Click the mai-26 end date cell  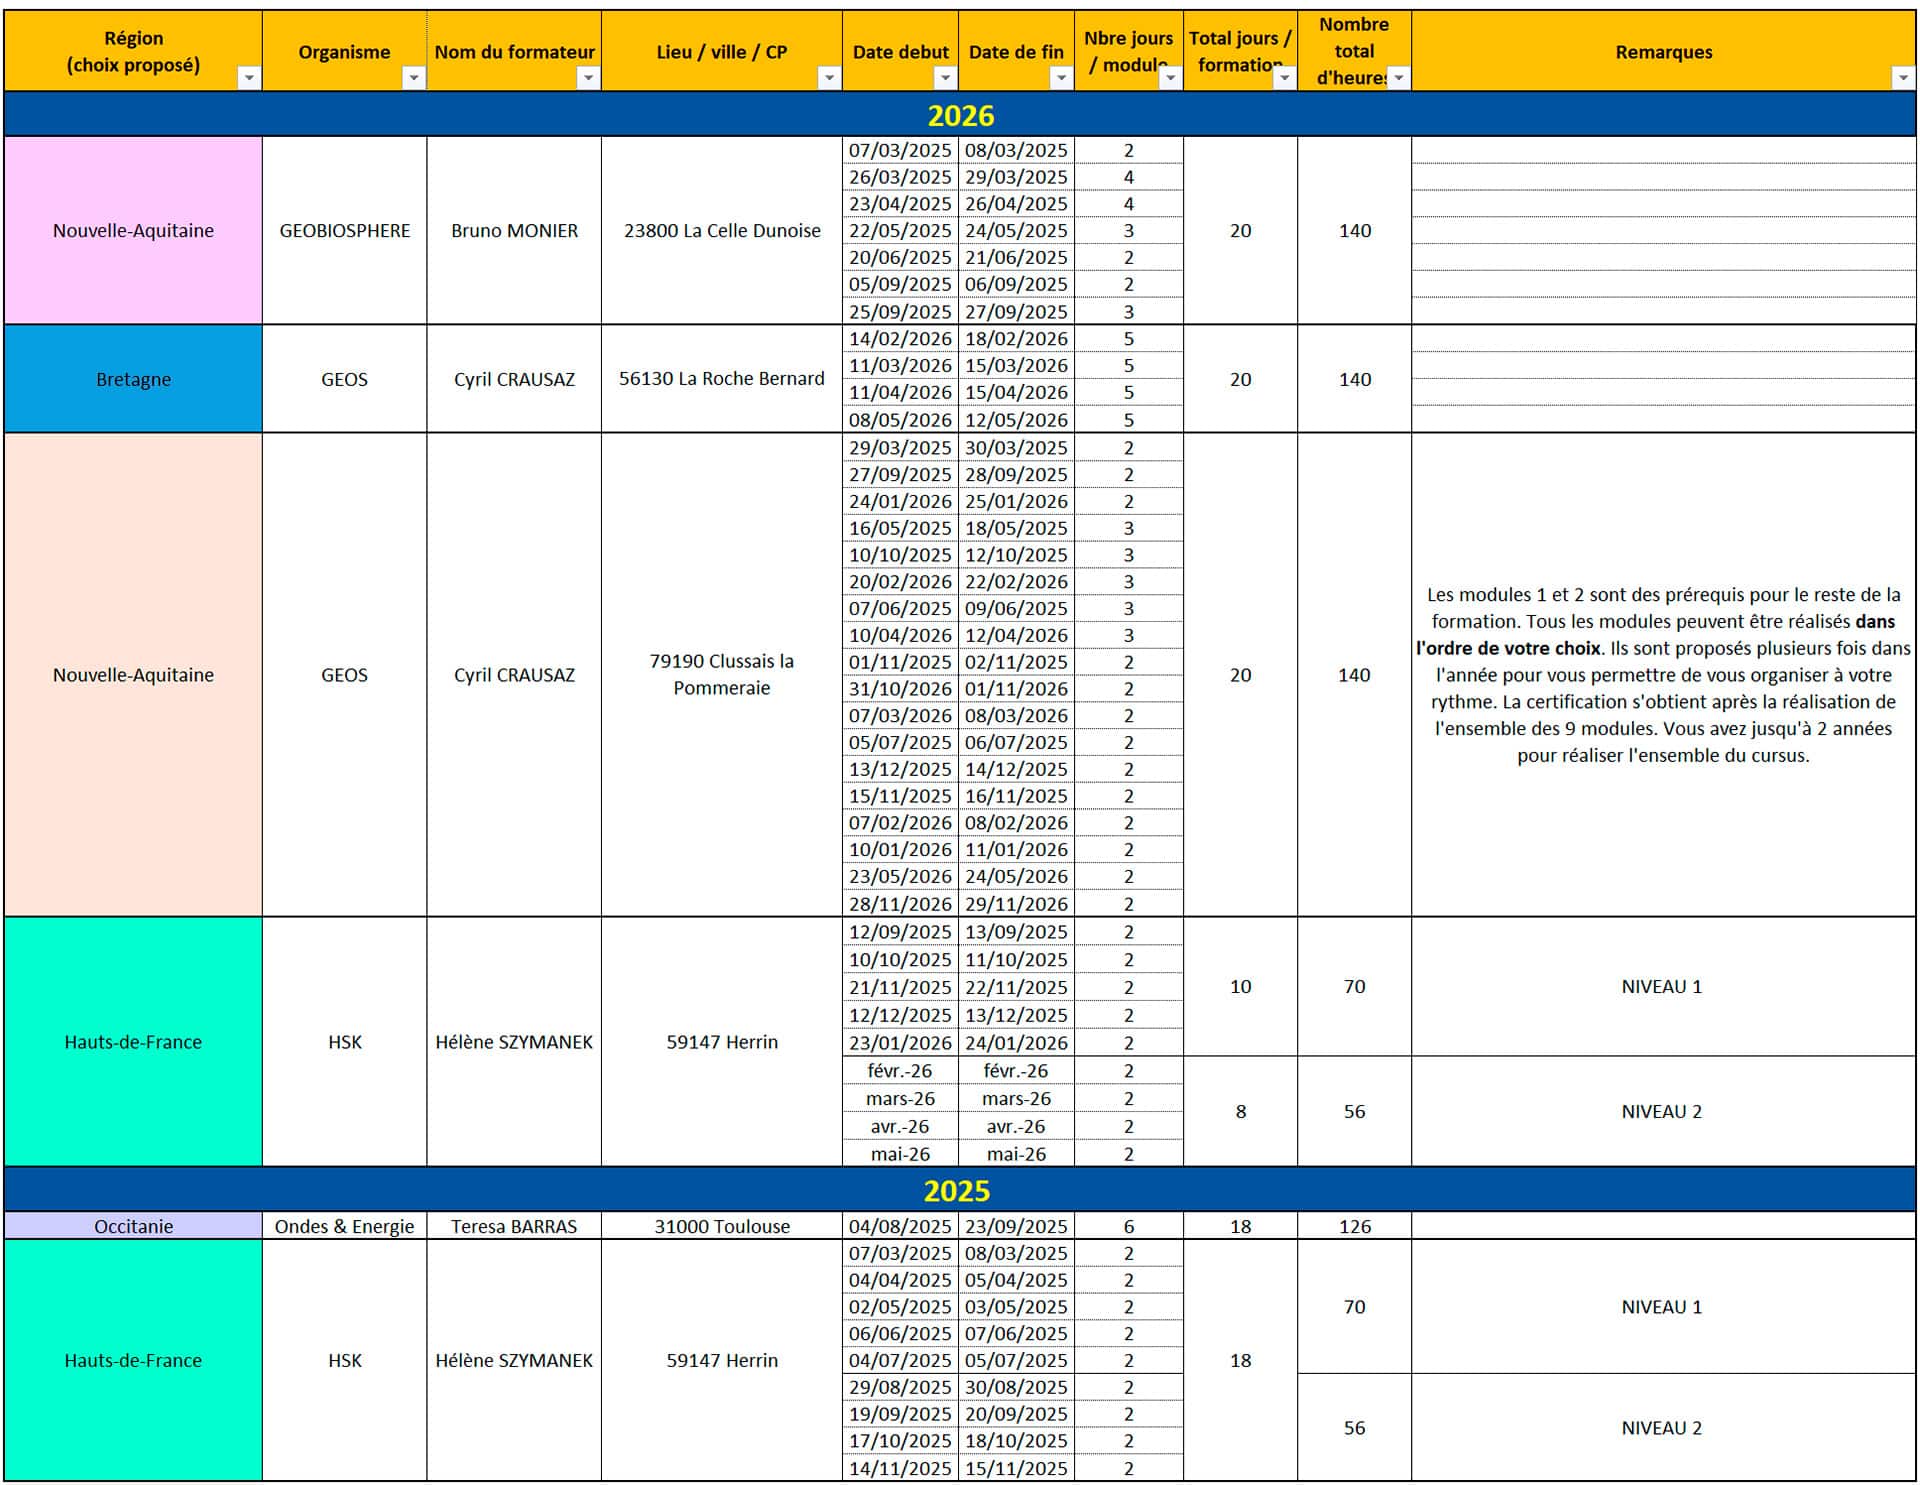1016,1154
